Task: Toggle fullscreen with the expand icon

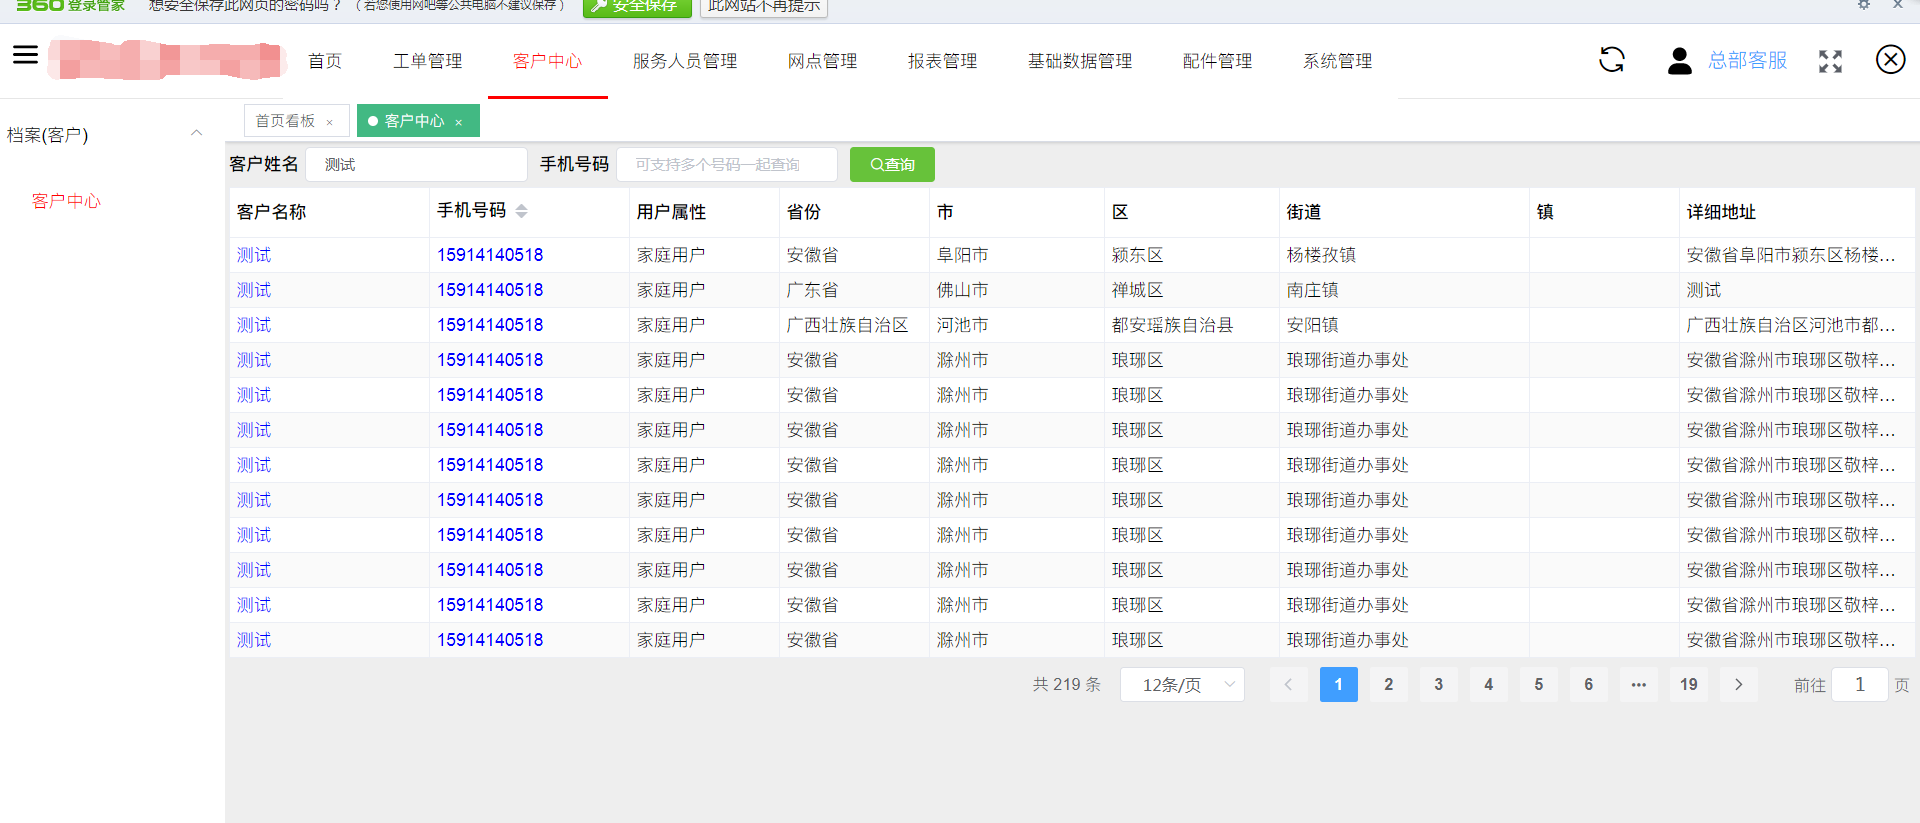Action: [1830, 61]
